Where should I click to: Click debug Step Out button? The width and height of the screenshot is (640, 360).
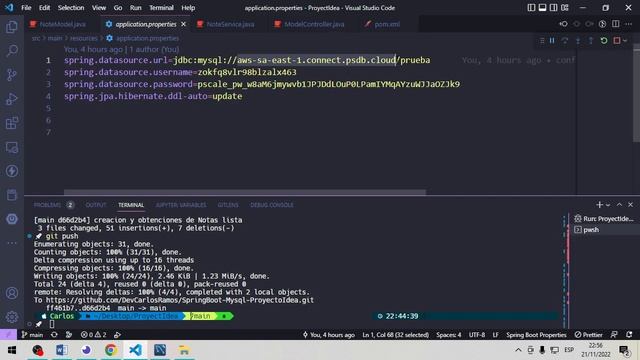(591, 40)
